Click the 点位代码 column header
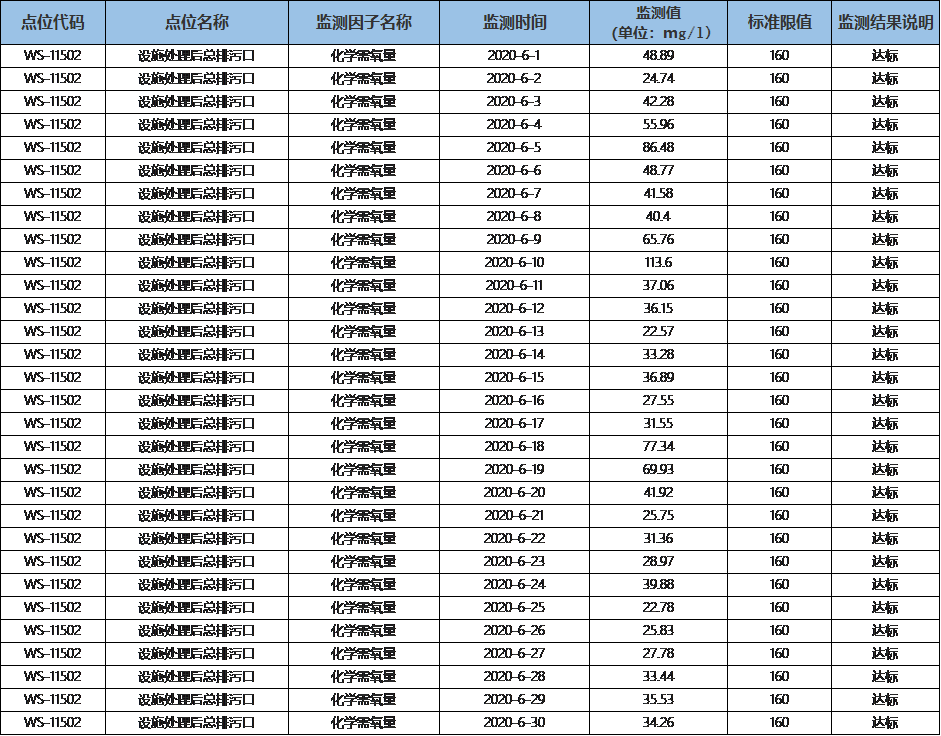Image resolution: width=941 pixels, height=736 pixels. (53, 23)
